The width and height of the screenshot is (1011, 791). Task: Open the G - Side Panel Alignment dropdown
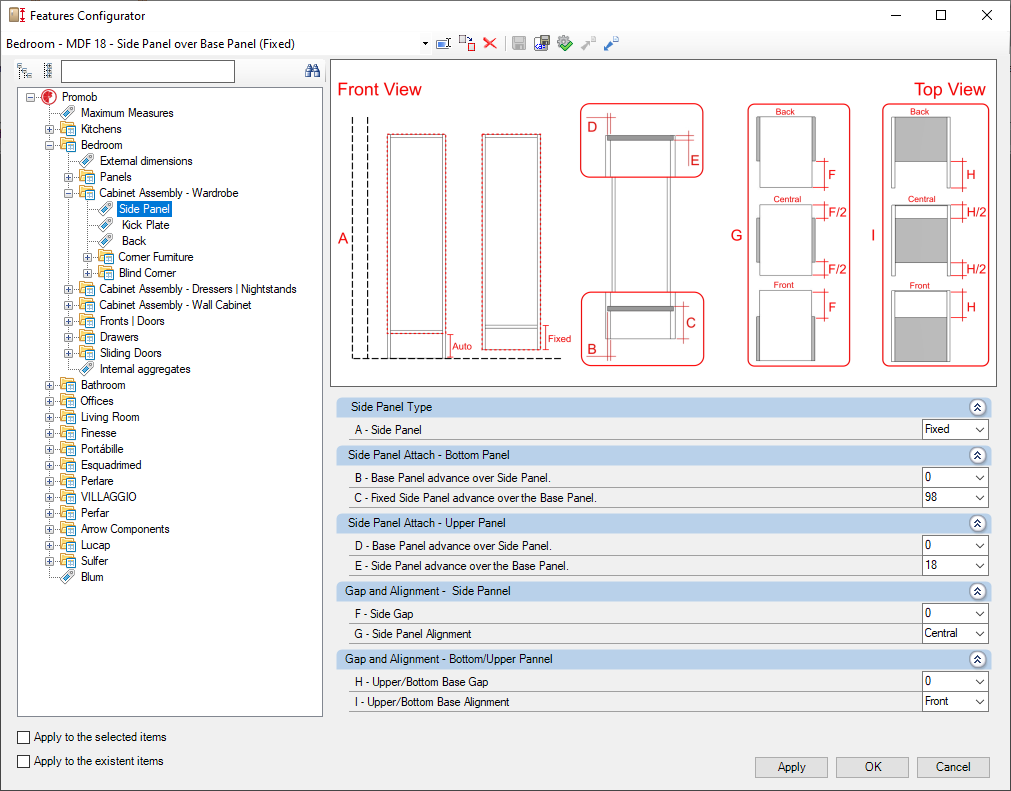[x=955, y=634]
